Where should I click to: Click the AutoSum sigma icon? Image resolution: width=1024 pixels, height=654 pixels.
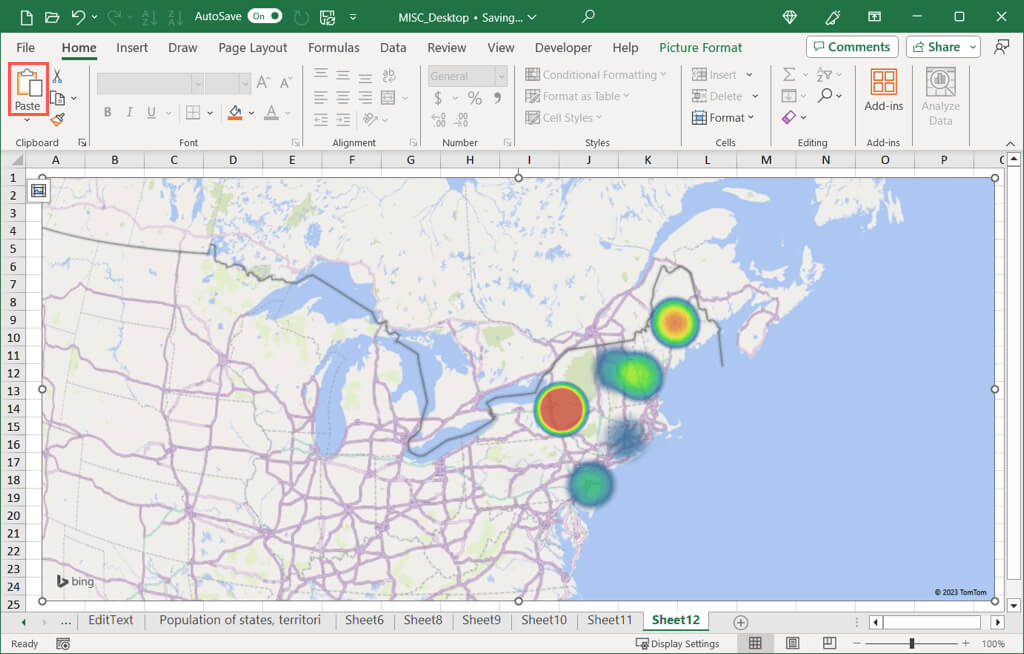point(789,75)
